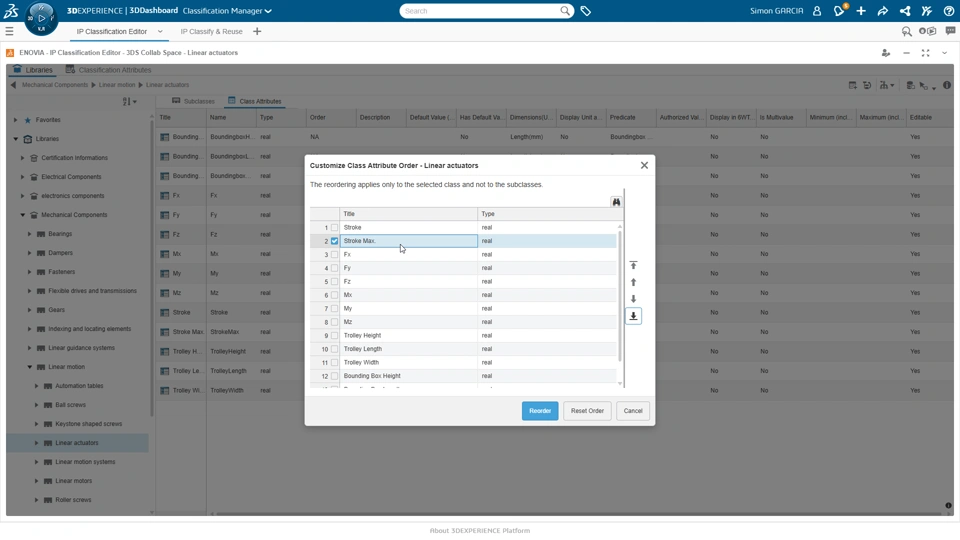Check the Fx attribute checkbox

334,255
